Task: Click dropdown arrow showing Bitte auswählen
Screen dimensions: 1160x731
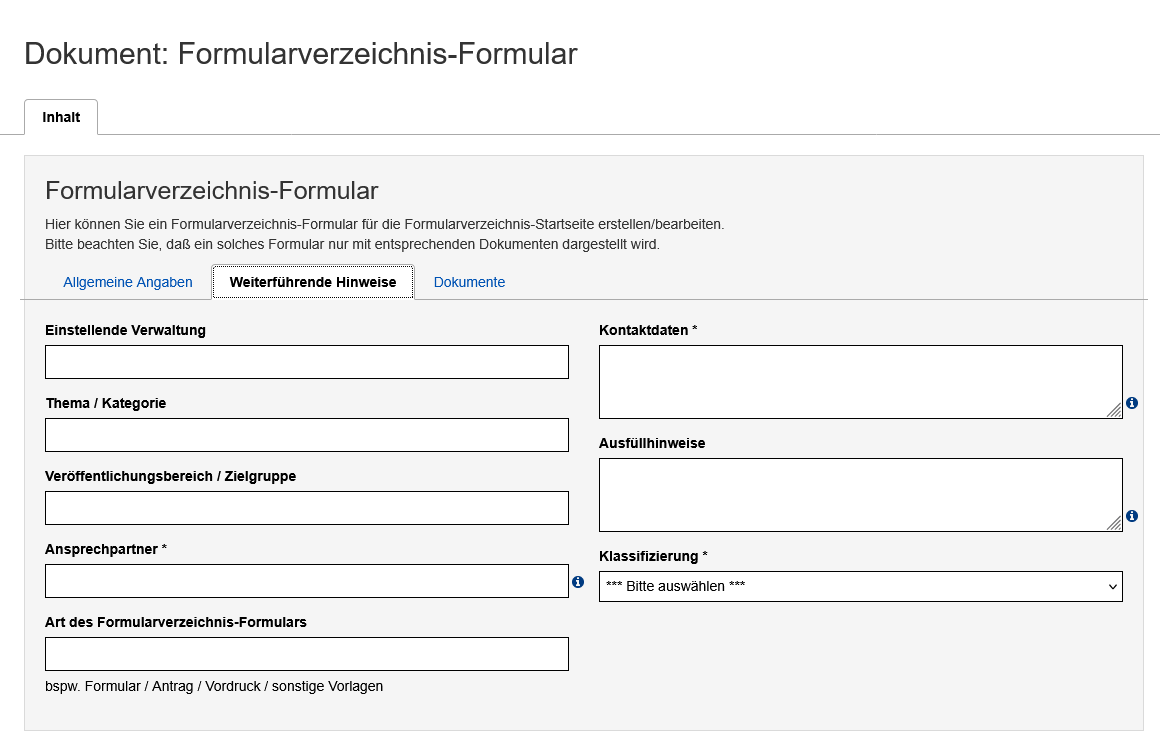Action: click(x=1113, y=586)
